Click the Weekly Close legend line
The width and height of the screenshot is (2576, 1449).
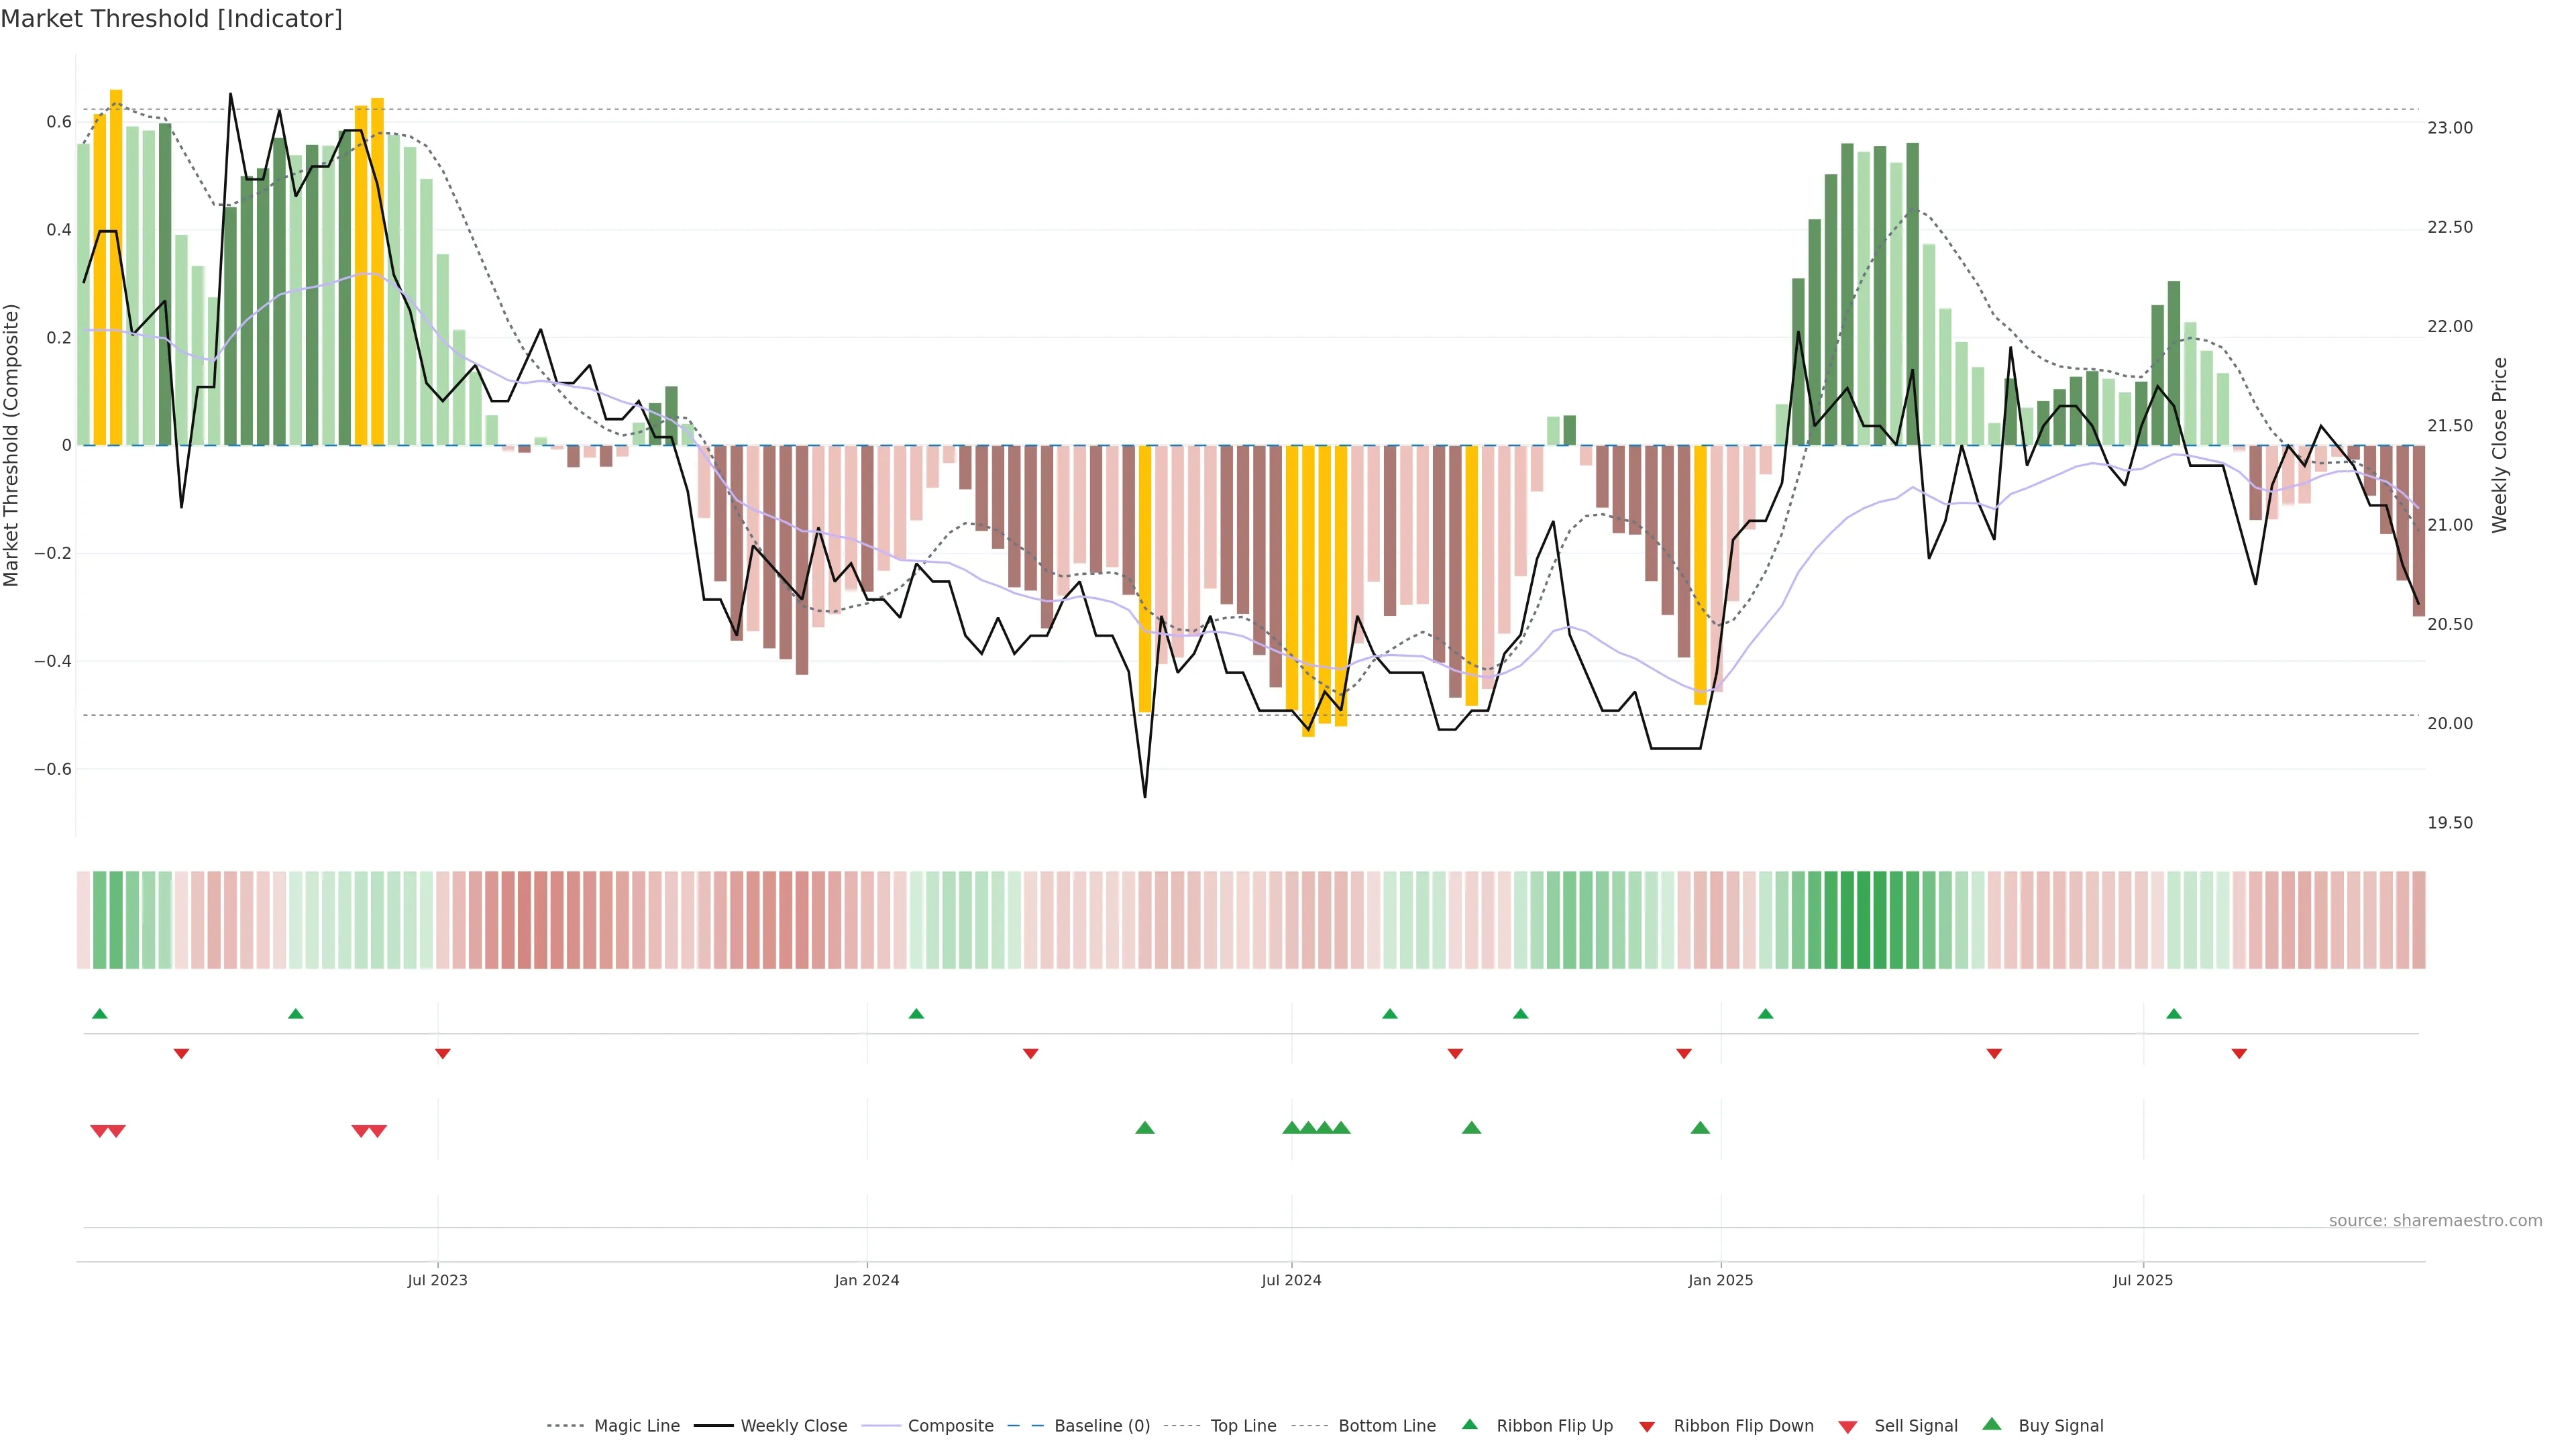coord(714,1426)
